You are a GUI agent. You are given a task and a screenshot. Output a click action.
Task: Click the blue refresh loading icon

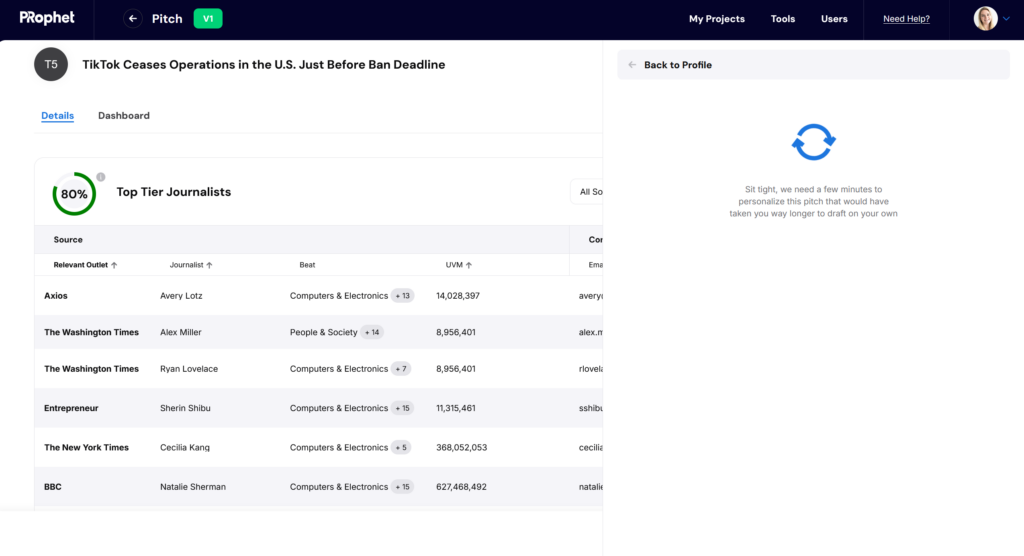click(x=813, y=142)
